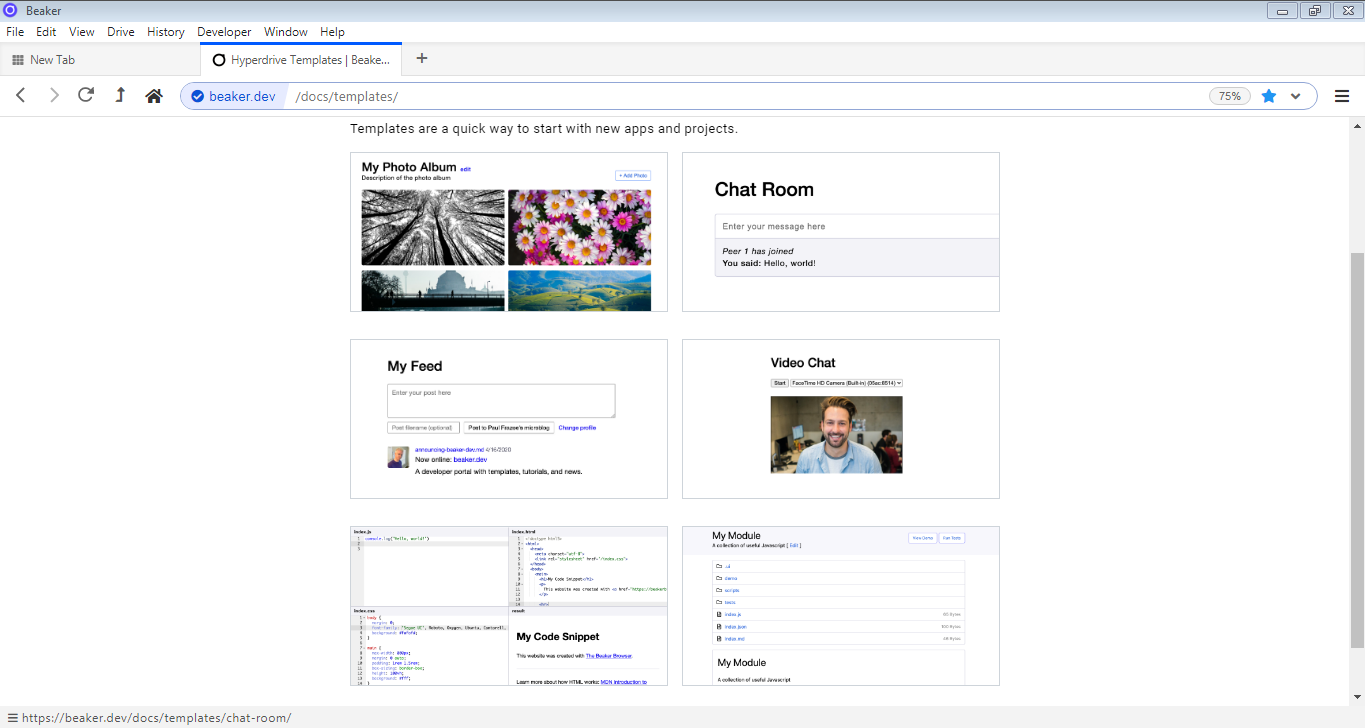Viewport: 1365px width, 728px height.
Task: Open a new tab with plus button
Action: [x=422, y=59]
